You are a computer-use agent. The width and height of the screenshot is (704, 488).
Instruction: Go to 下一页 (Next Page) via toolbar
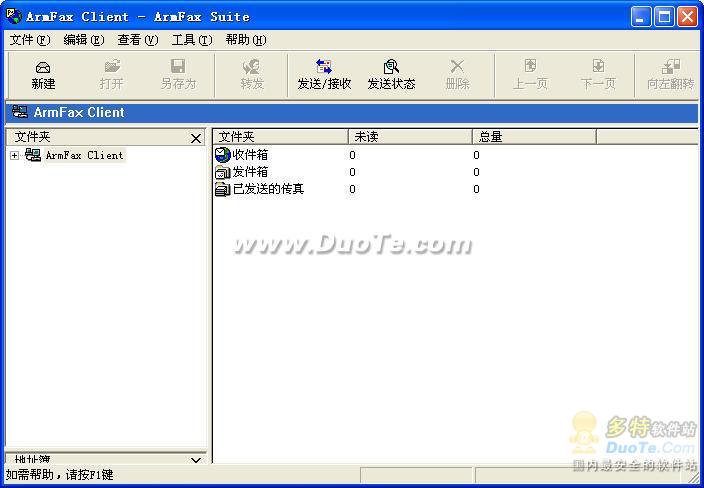click(598, 67)
